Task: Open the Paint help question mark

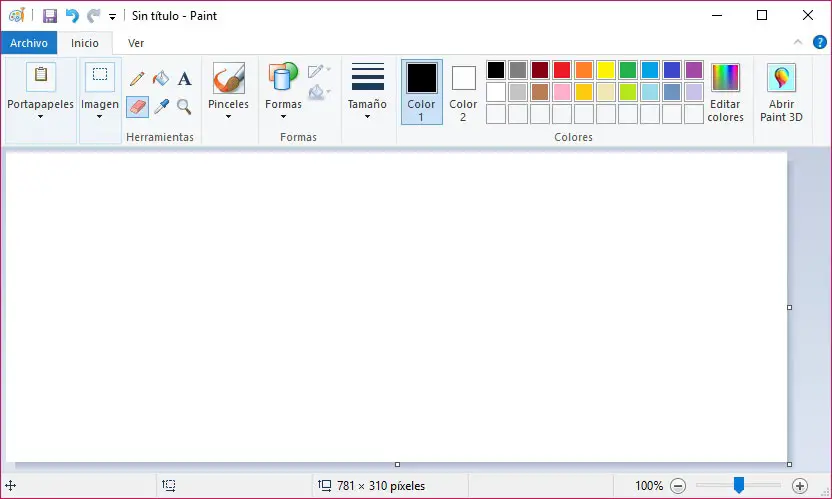Action: (819, 42)
